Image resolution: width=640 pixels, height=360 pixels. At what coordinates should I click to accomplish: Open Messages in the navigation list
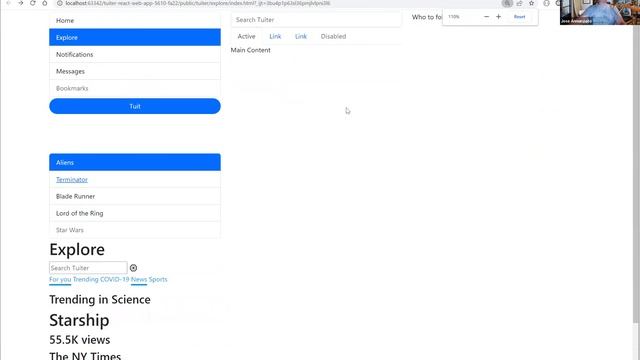(x=135, y=71)
